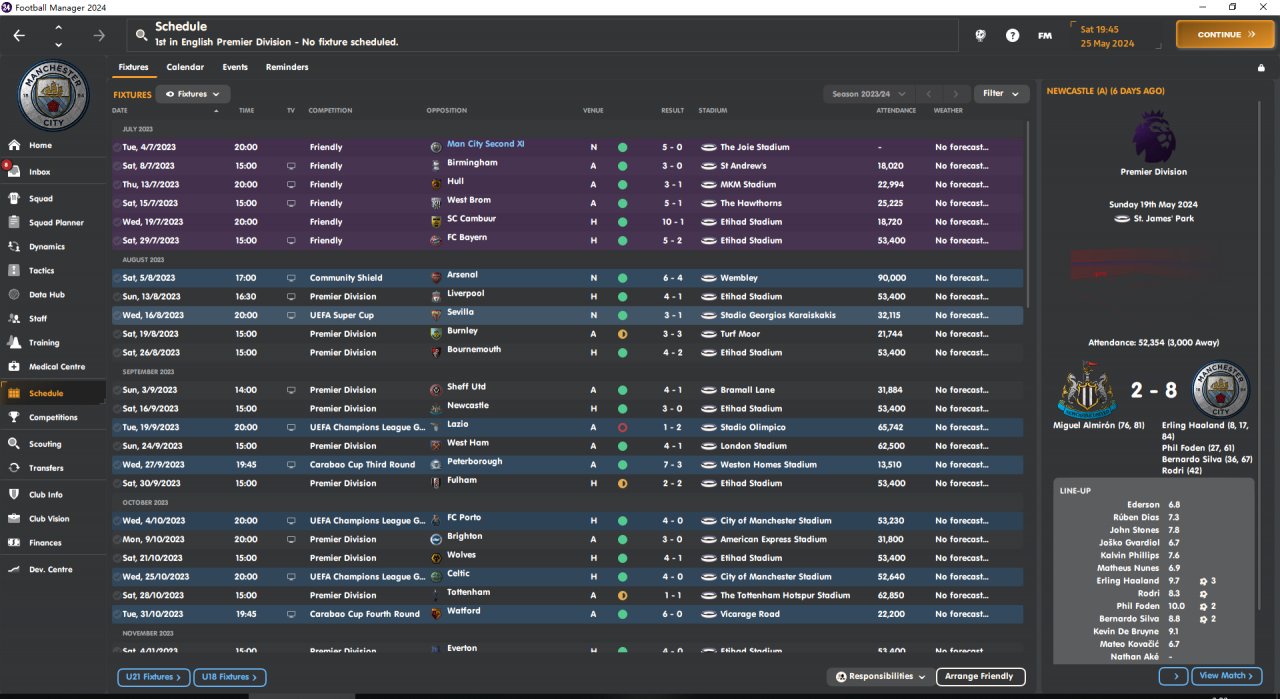Open the Fixtures view dropdown
The width and height of the screenshot is (1280, 699).
(x=193, y=94)
